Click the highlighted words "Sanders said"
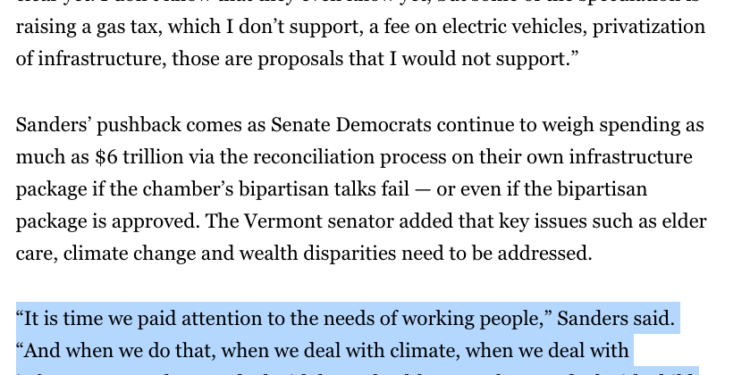 point(616,319)
